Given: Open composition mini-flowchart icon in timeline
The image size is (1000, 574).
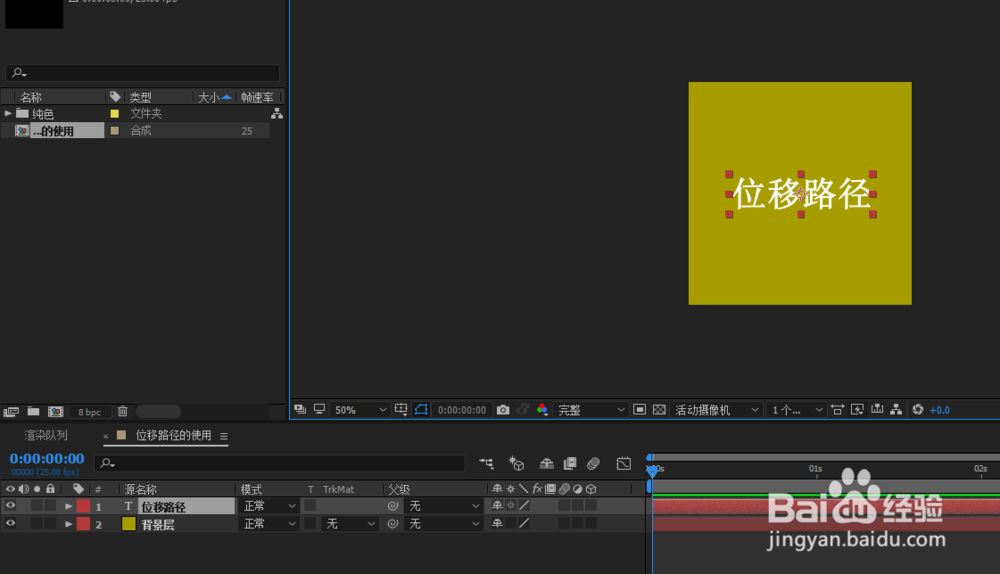Looking at the screenshot, I should [x=487, y=464].
